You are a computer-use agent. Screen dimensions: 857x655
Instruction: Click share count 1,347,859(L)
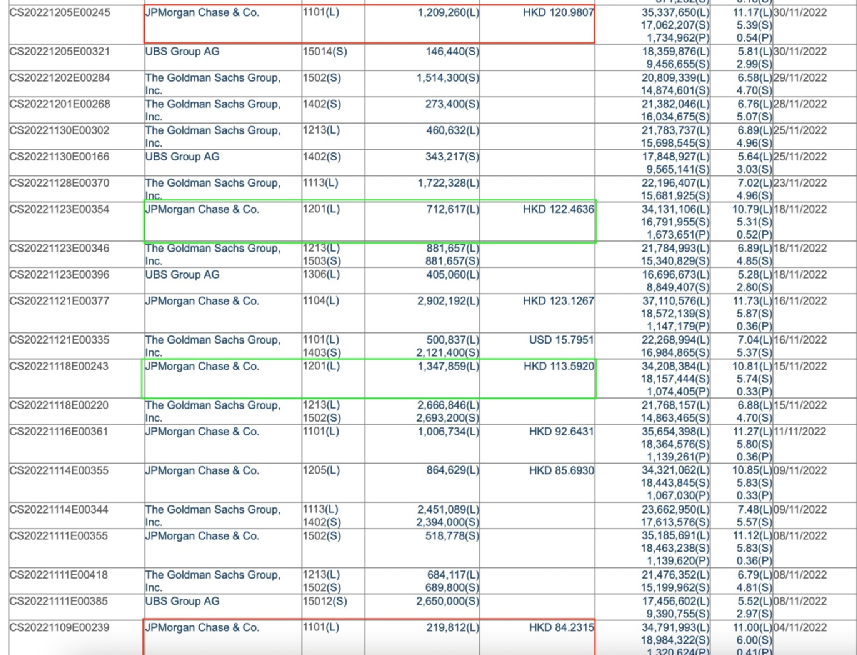coord(448,366)
